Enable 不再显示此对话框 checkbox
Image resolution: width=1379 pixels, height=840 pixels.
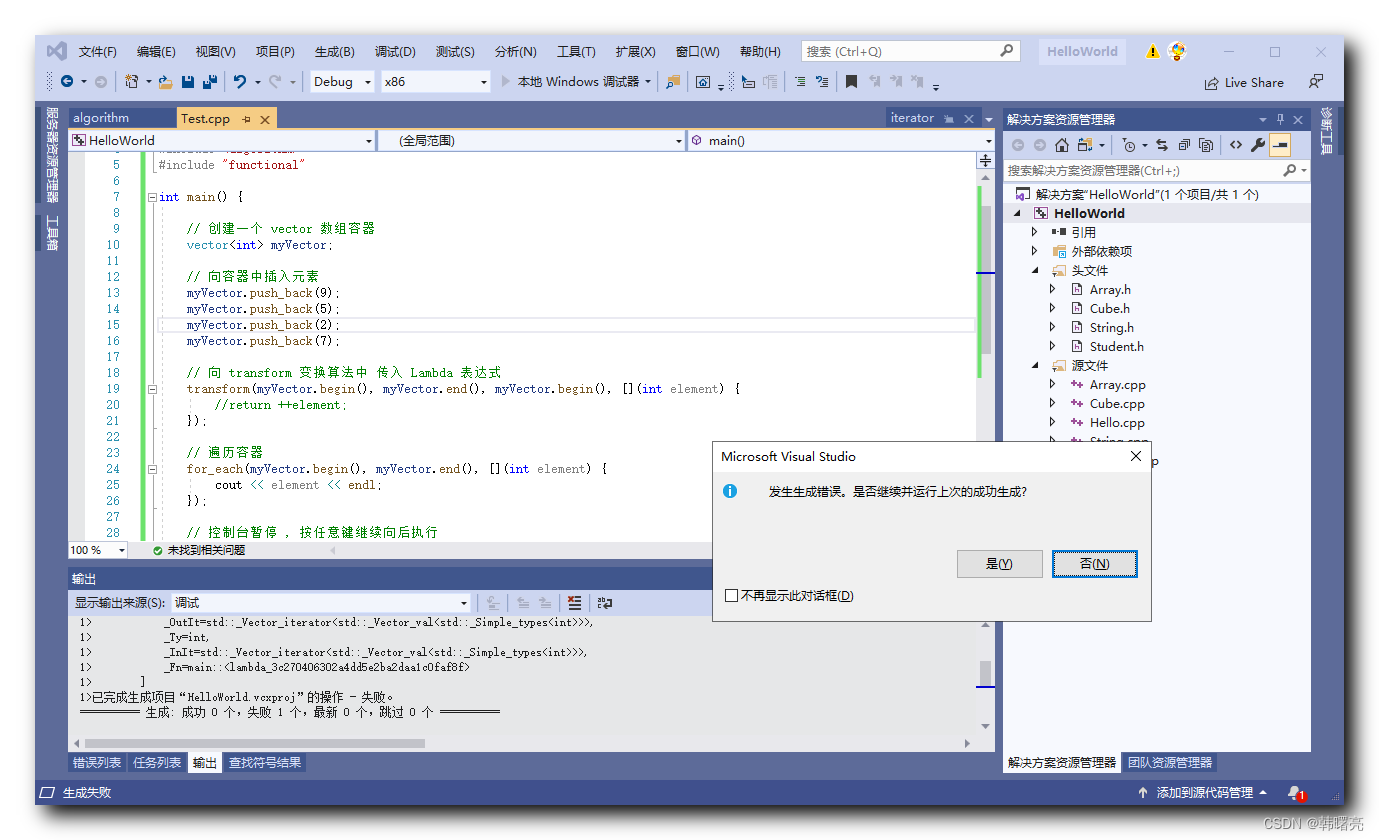pyautogui.click(x=731, y=596)
